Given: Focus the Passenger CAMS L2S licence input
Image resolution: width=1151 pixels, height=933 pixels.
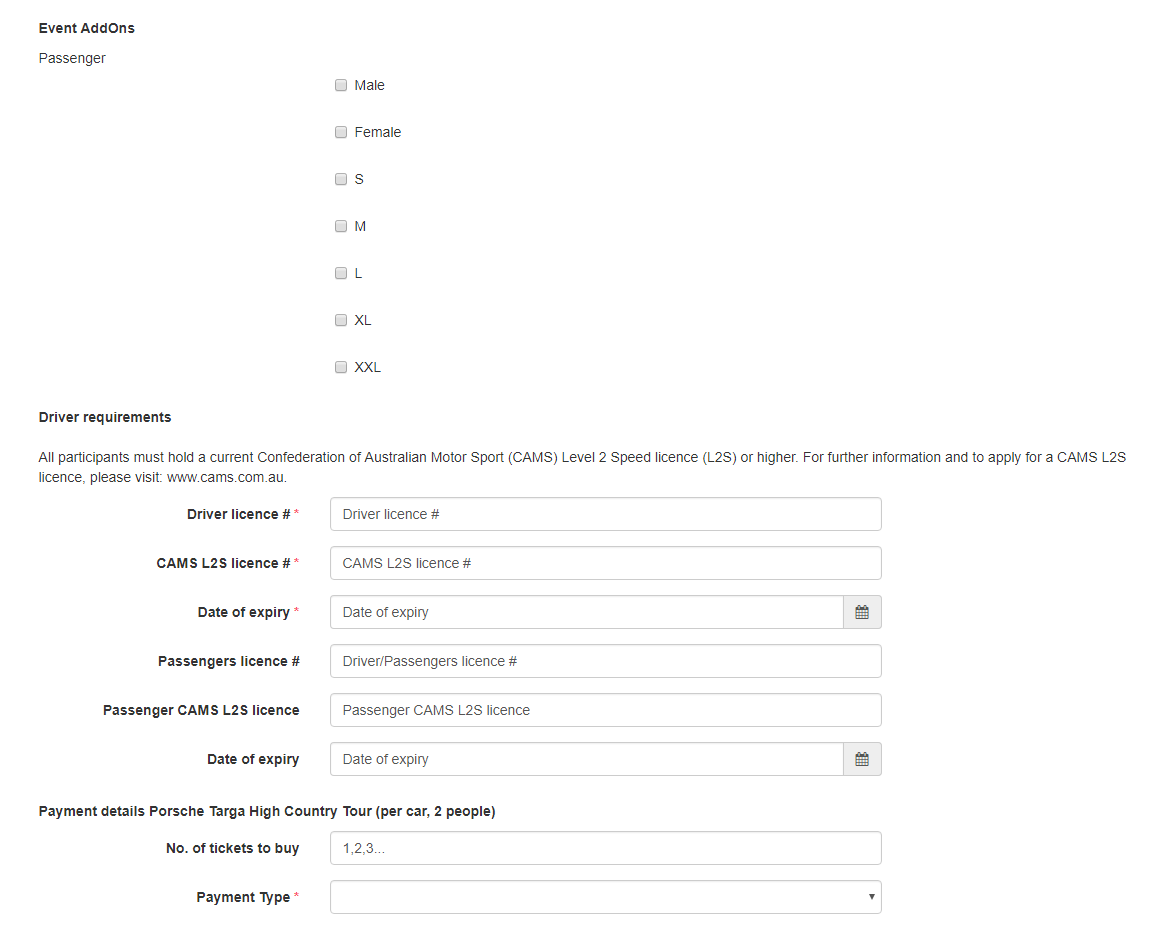Looking at the screenshot, I should point(605,710).
